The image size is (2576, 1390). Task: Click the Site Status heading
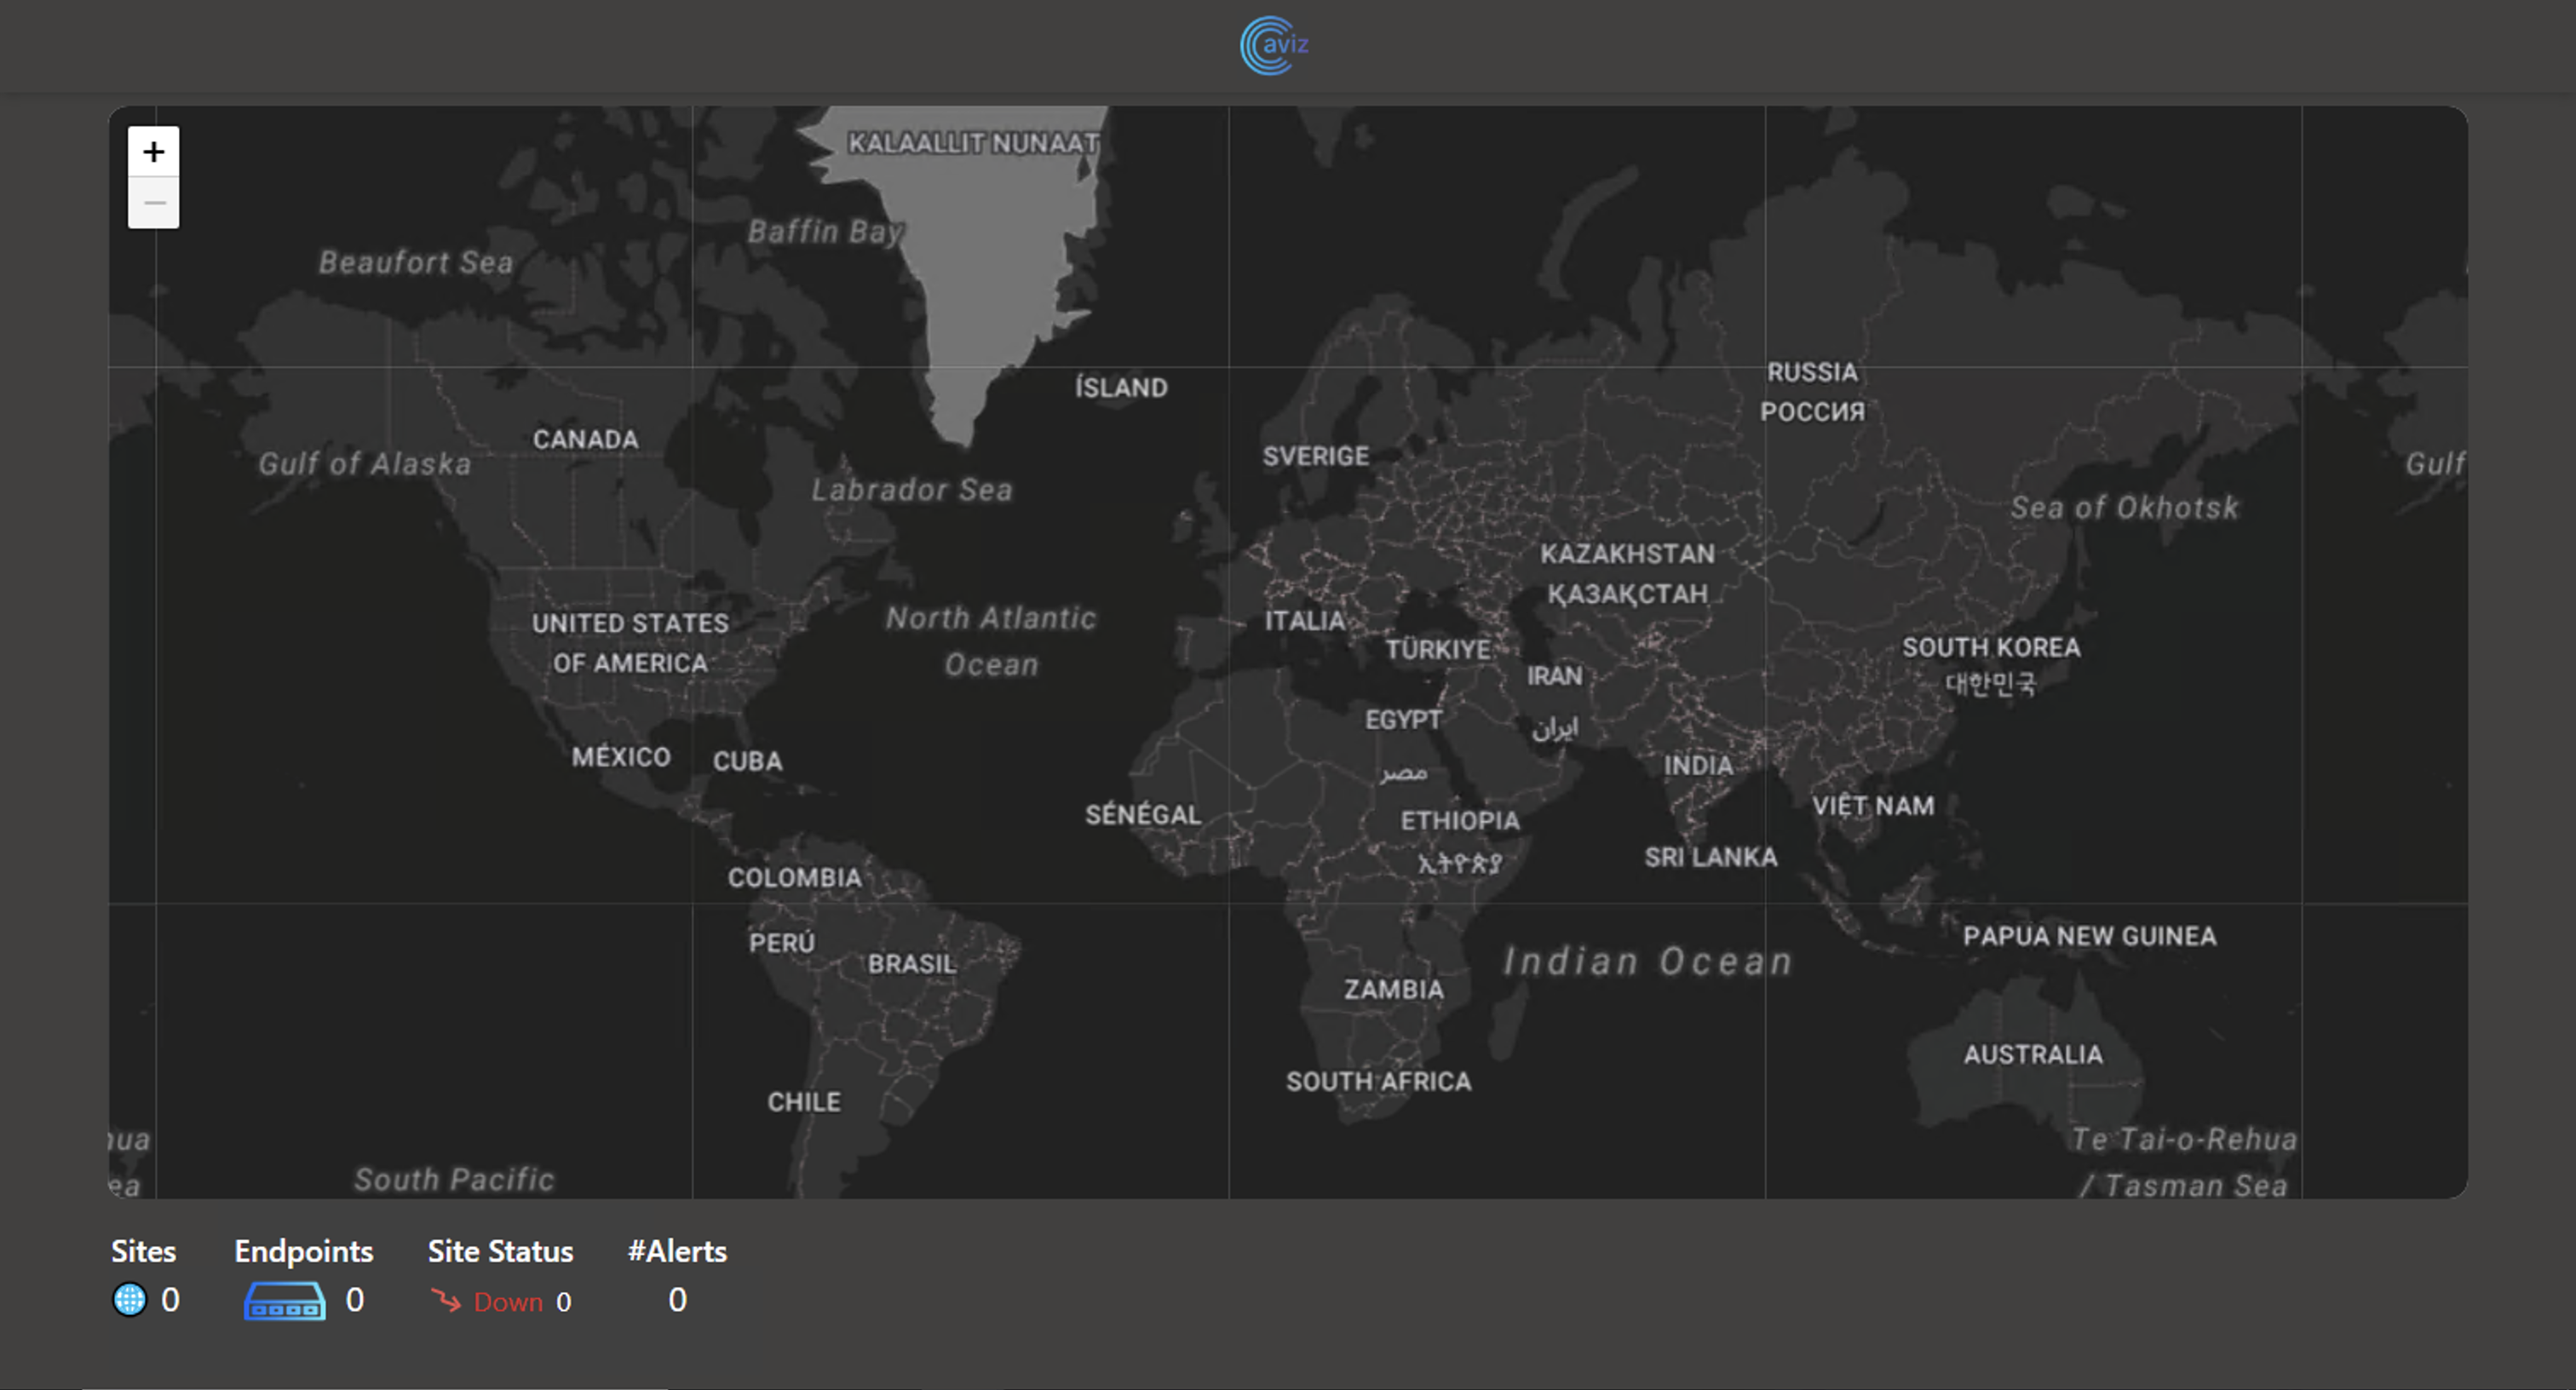pos(500,1251)
